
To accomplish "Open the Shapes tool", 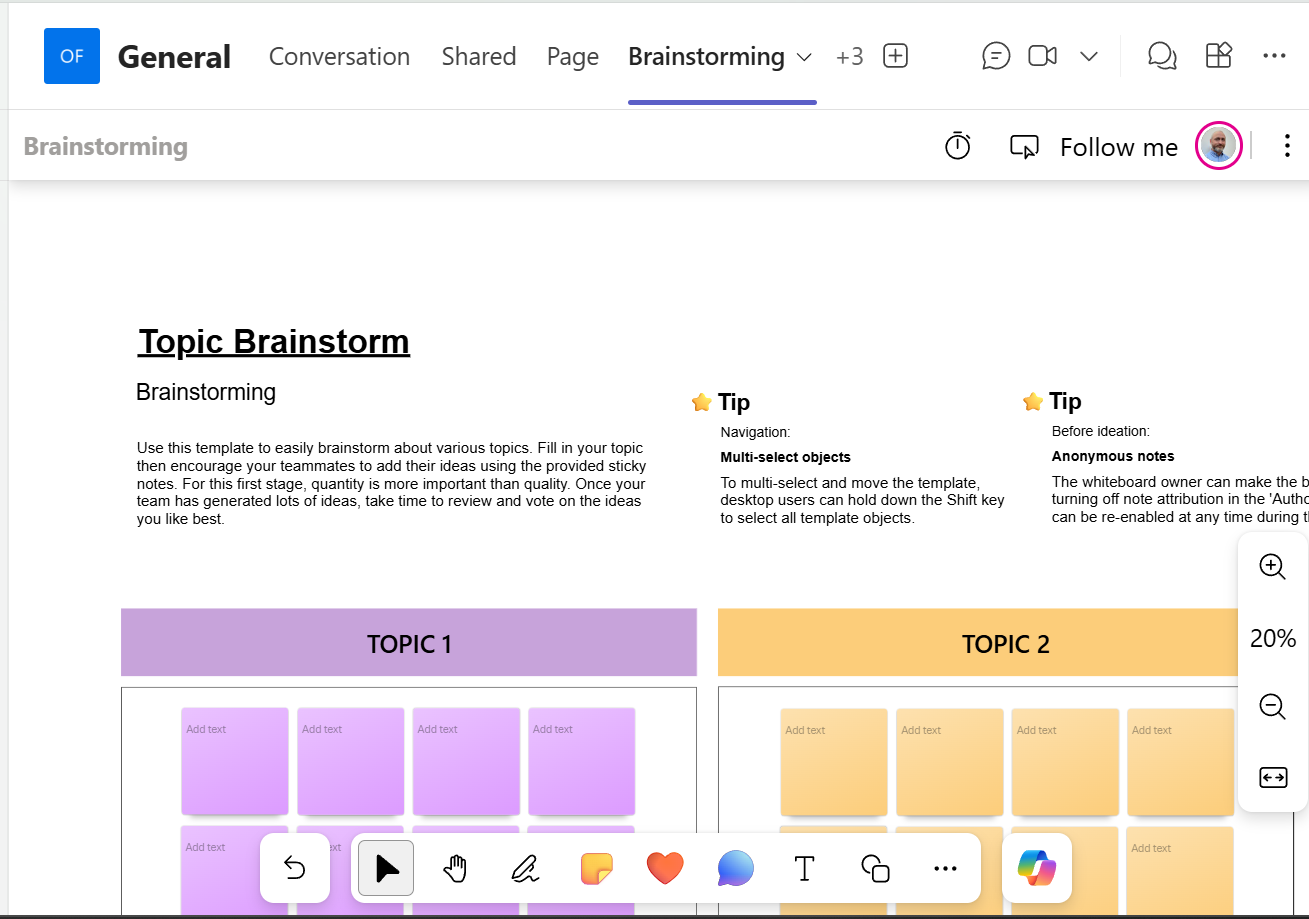I will 875,868.
